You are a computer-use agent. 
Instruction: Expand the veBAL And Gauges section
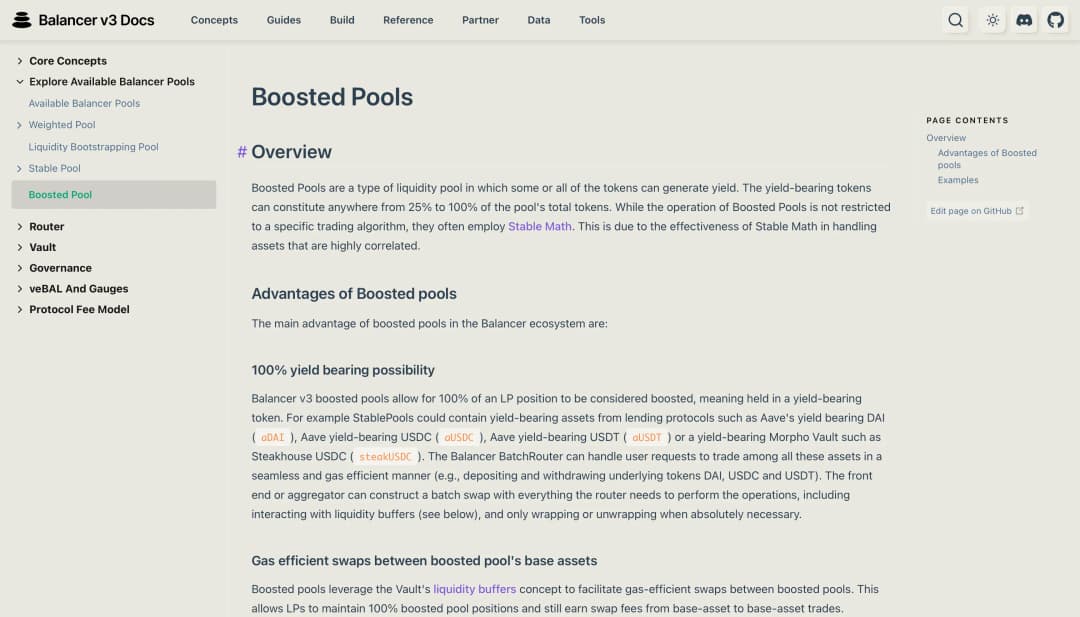coord(20,289)
